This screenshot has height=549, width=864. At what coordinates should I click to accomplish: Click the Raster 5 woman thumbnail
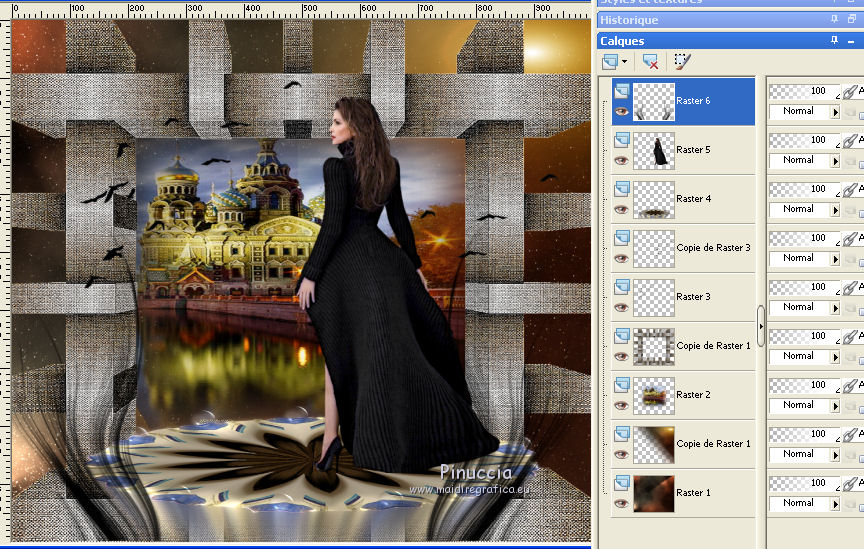(654, 151)
